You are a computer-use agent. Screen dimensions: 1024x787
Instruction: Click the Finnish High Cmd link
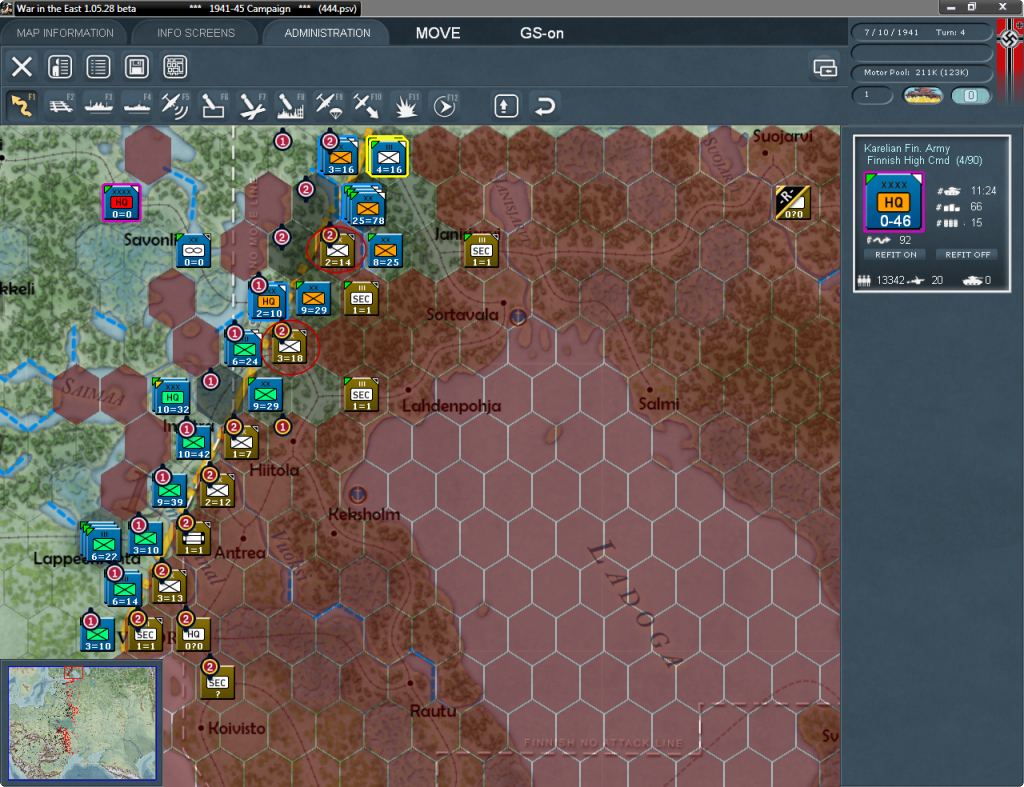tap(908, 161)
